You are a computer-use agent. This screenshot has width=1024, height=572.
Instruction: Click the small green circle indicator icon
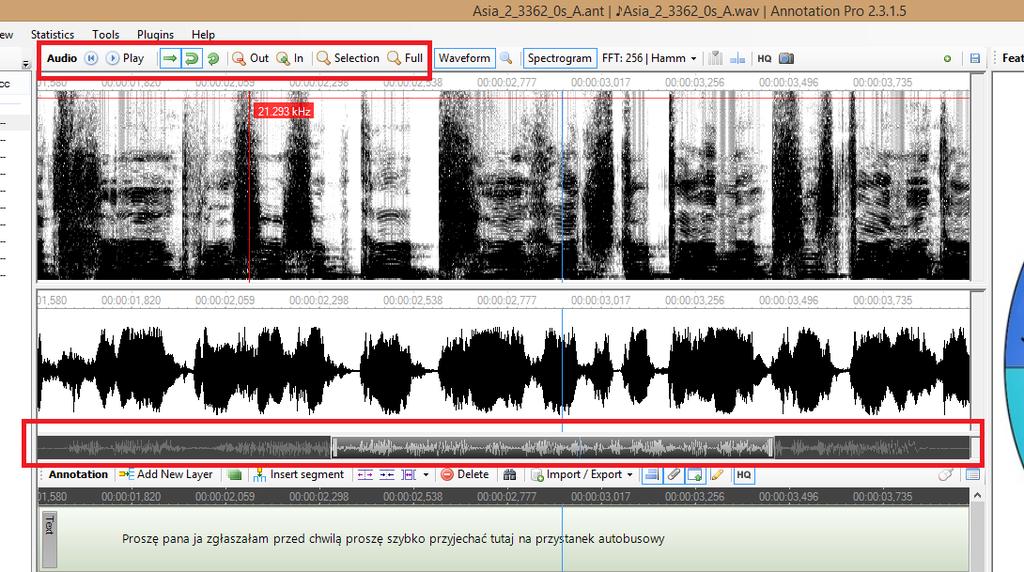point(948,59)
